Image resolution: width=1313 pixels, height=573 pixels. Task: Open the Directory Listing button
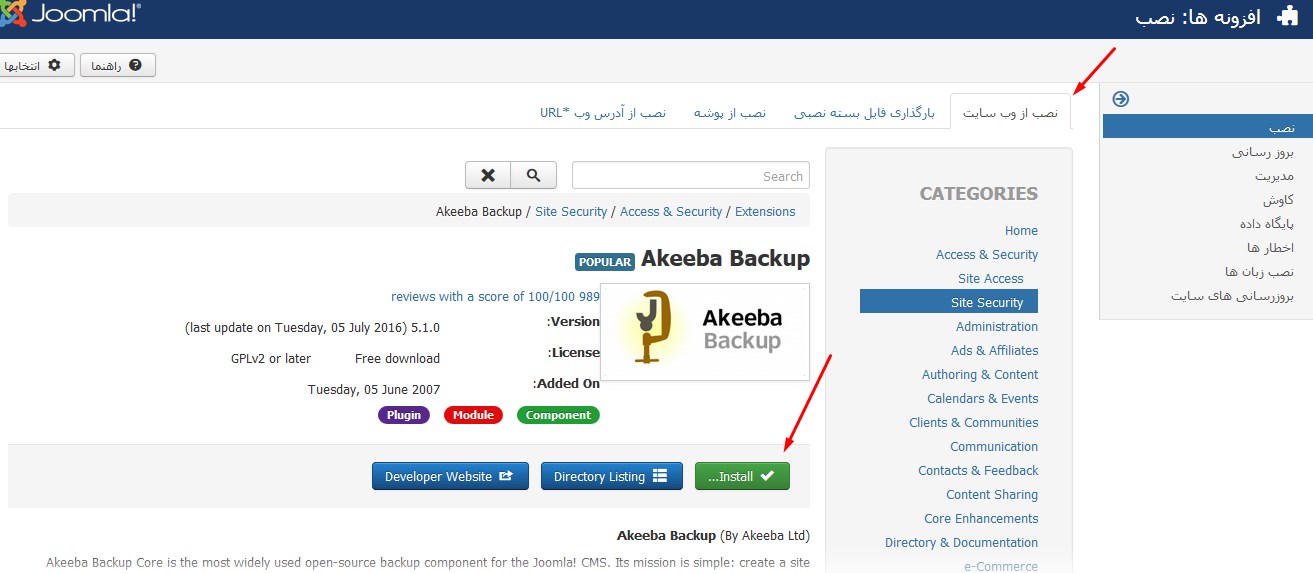[611, 476]
